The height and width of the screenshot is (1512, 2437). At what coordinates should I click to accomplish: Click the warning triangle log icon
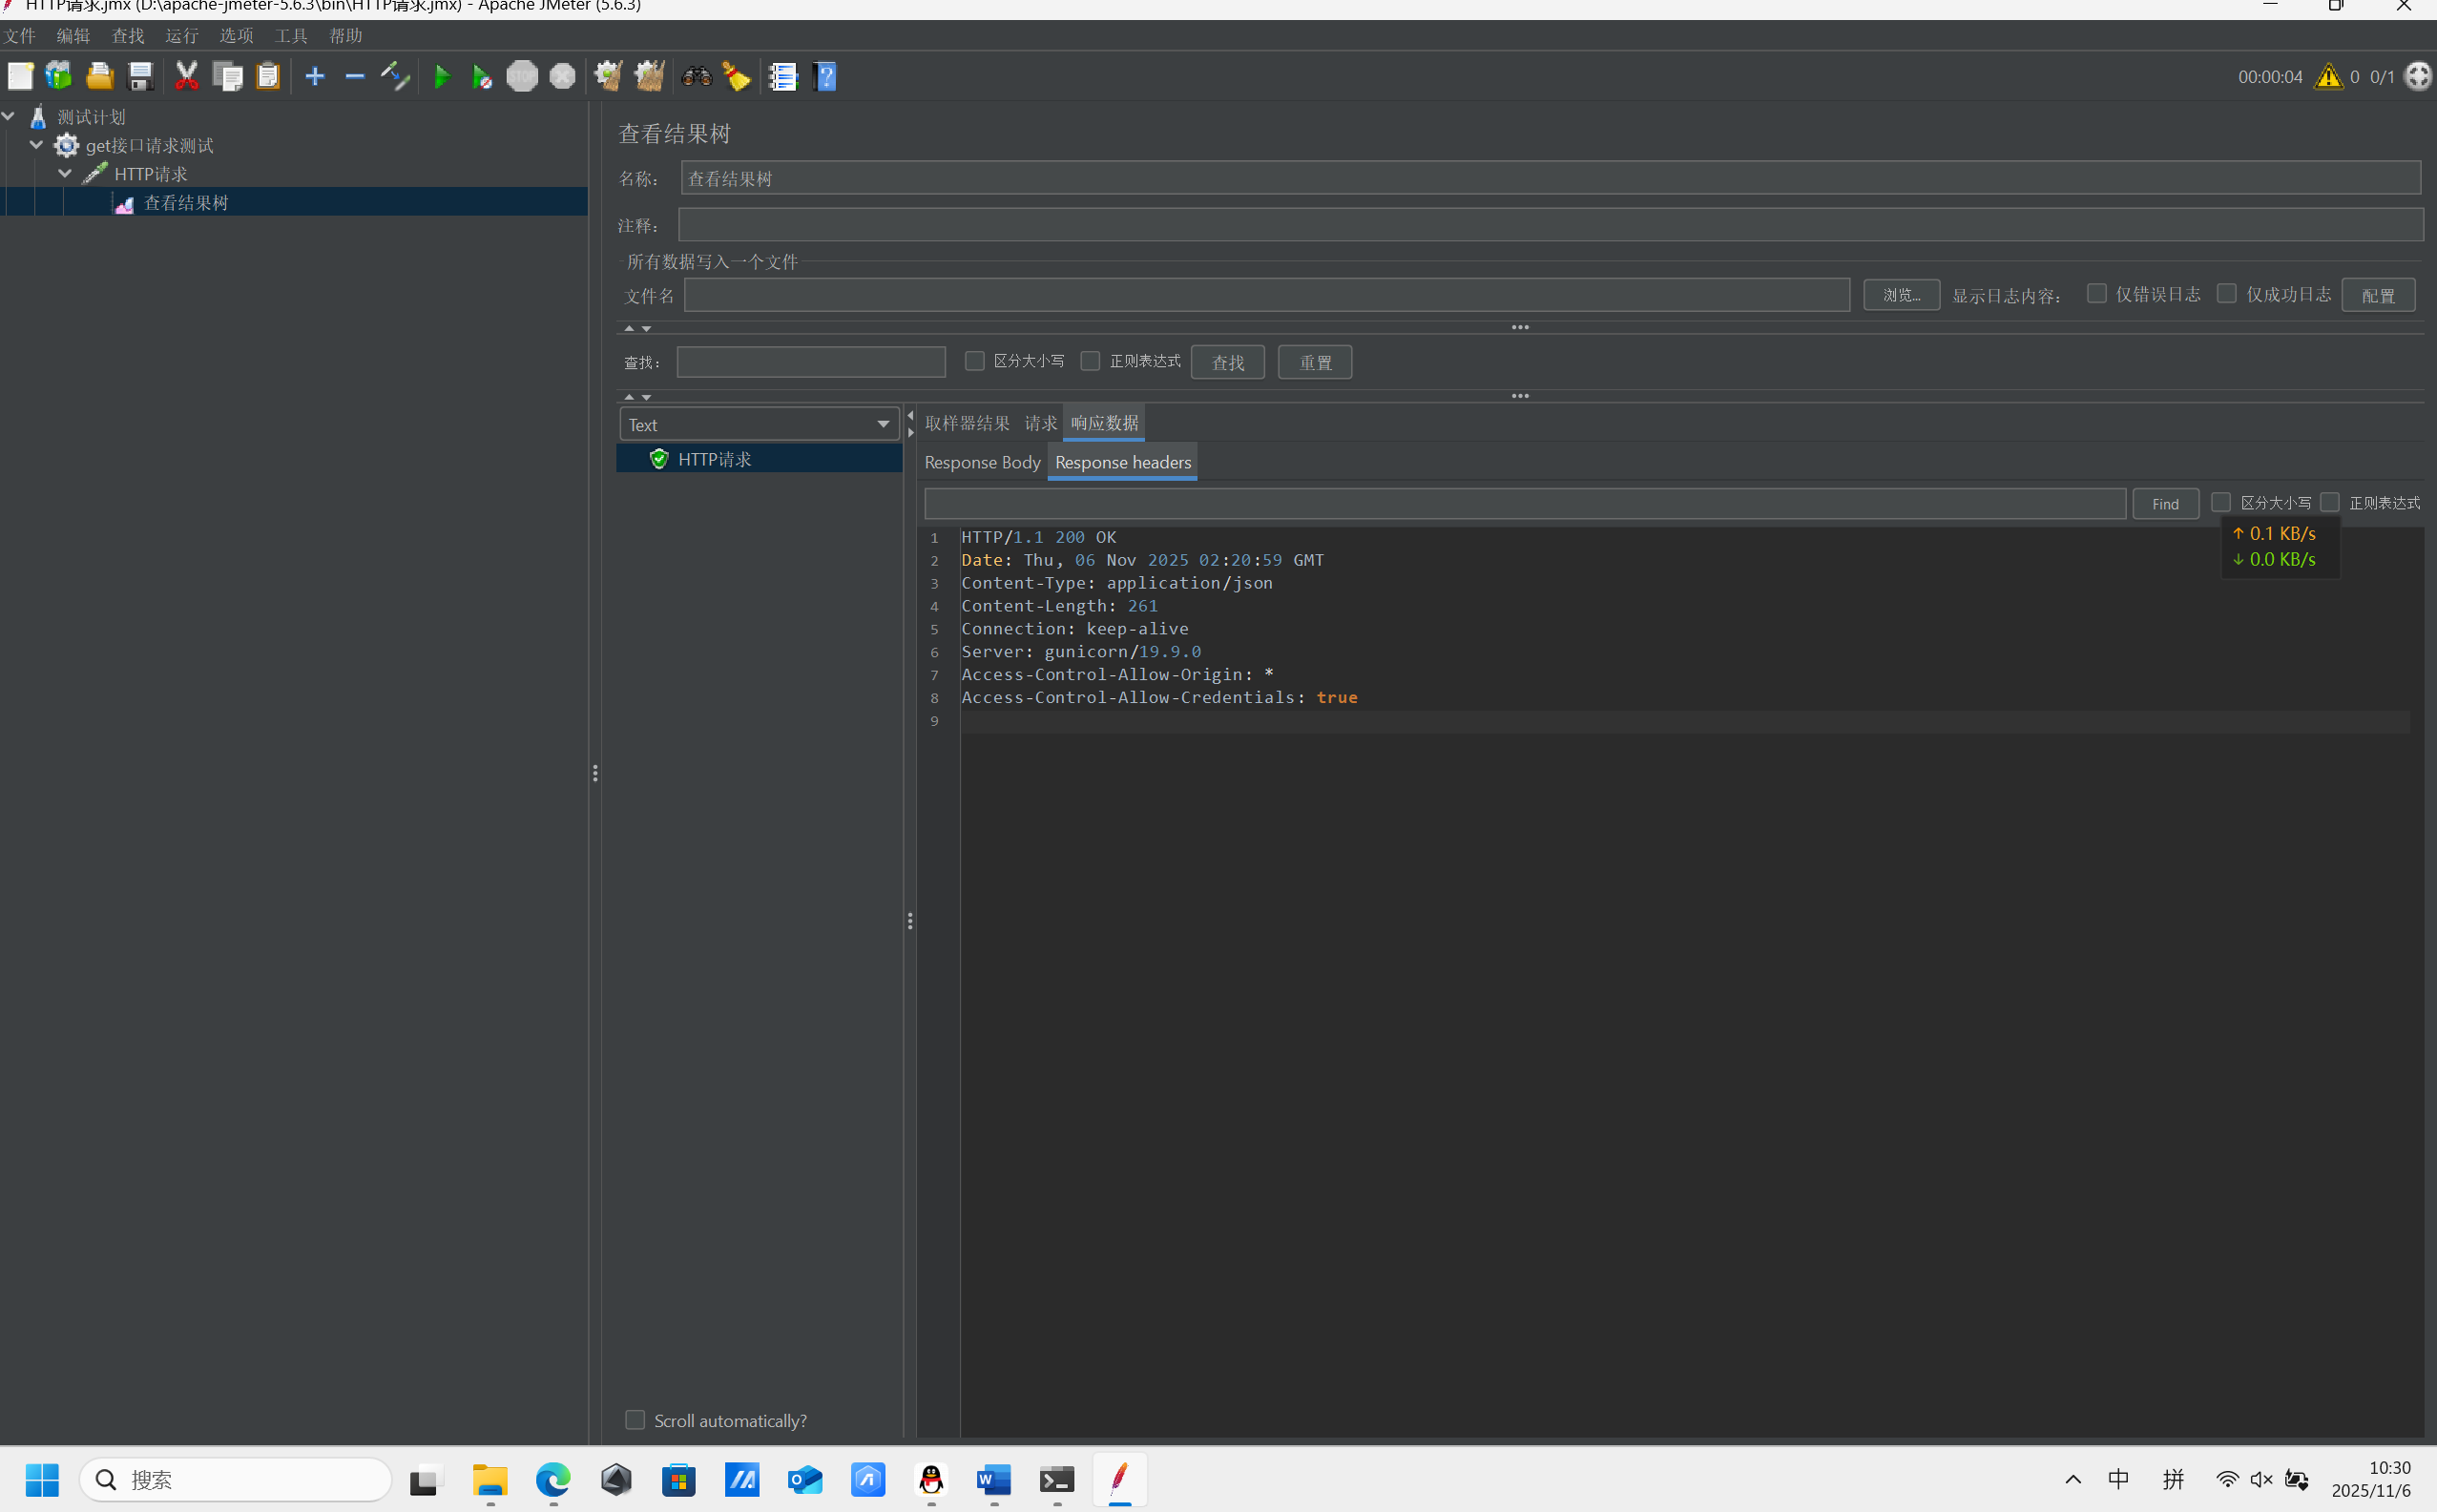2328,77
